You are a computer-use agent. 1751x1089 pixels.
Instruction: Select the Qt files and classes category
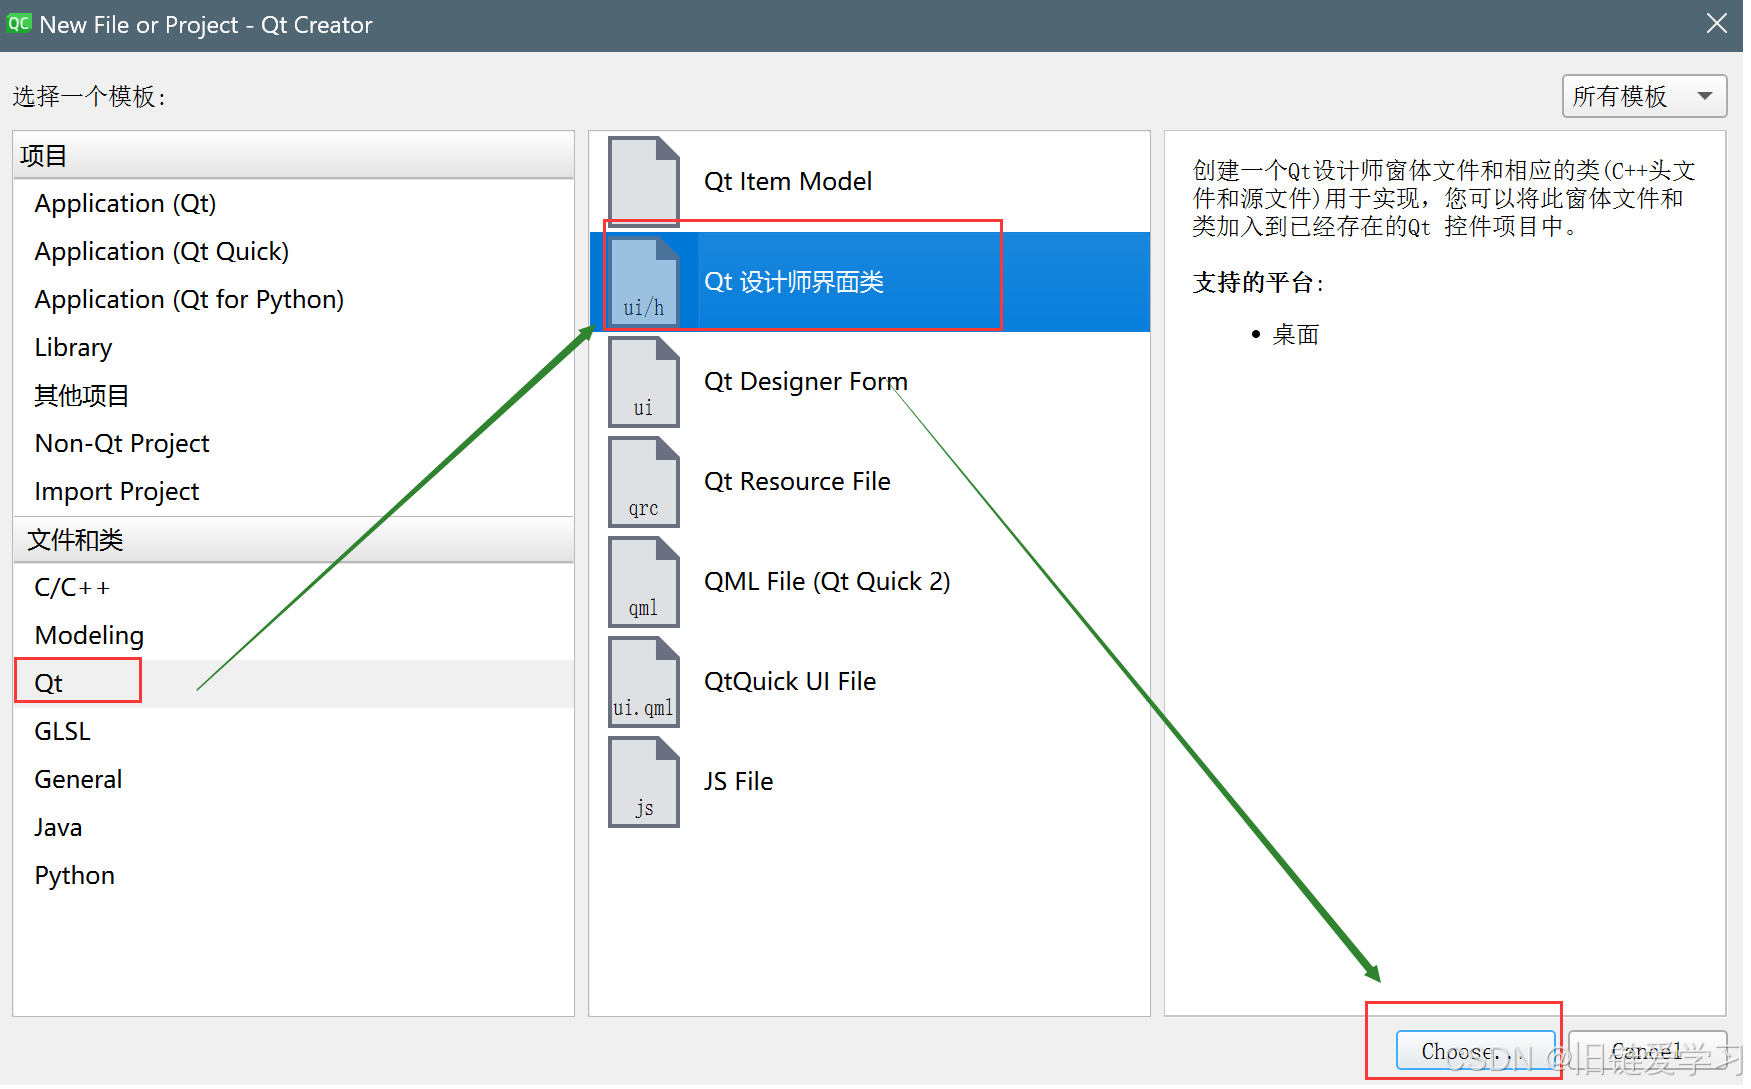(x=294, y=683)
